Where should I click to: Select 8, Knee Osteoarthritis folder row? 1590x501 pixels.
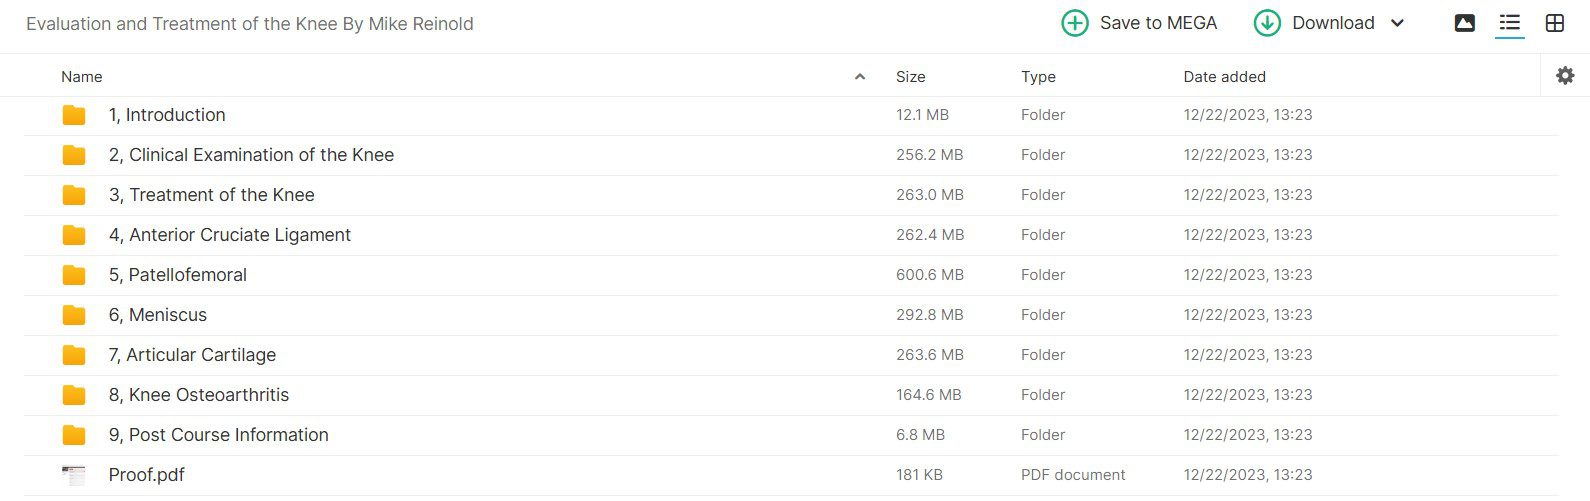[x=791, y=395]
